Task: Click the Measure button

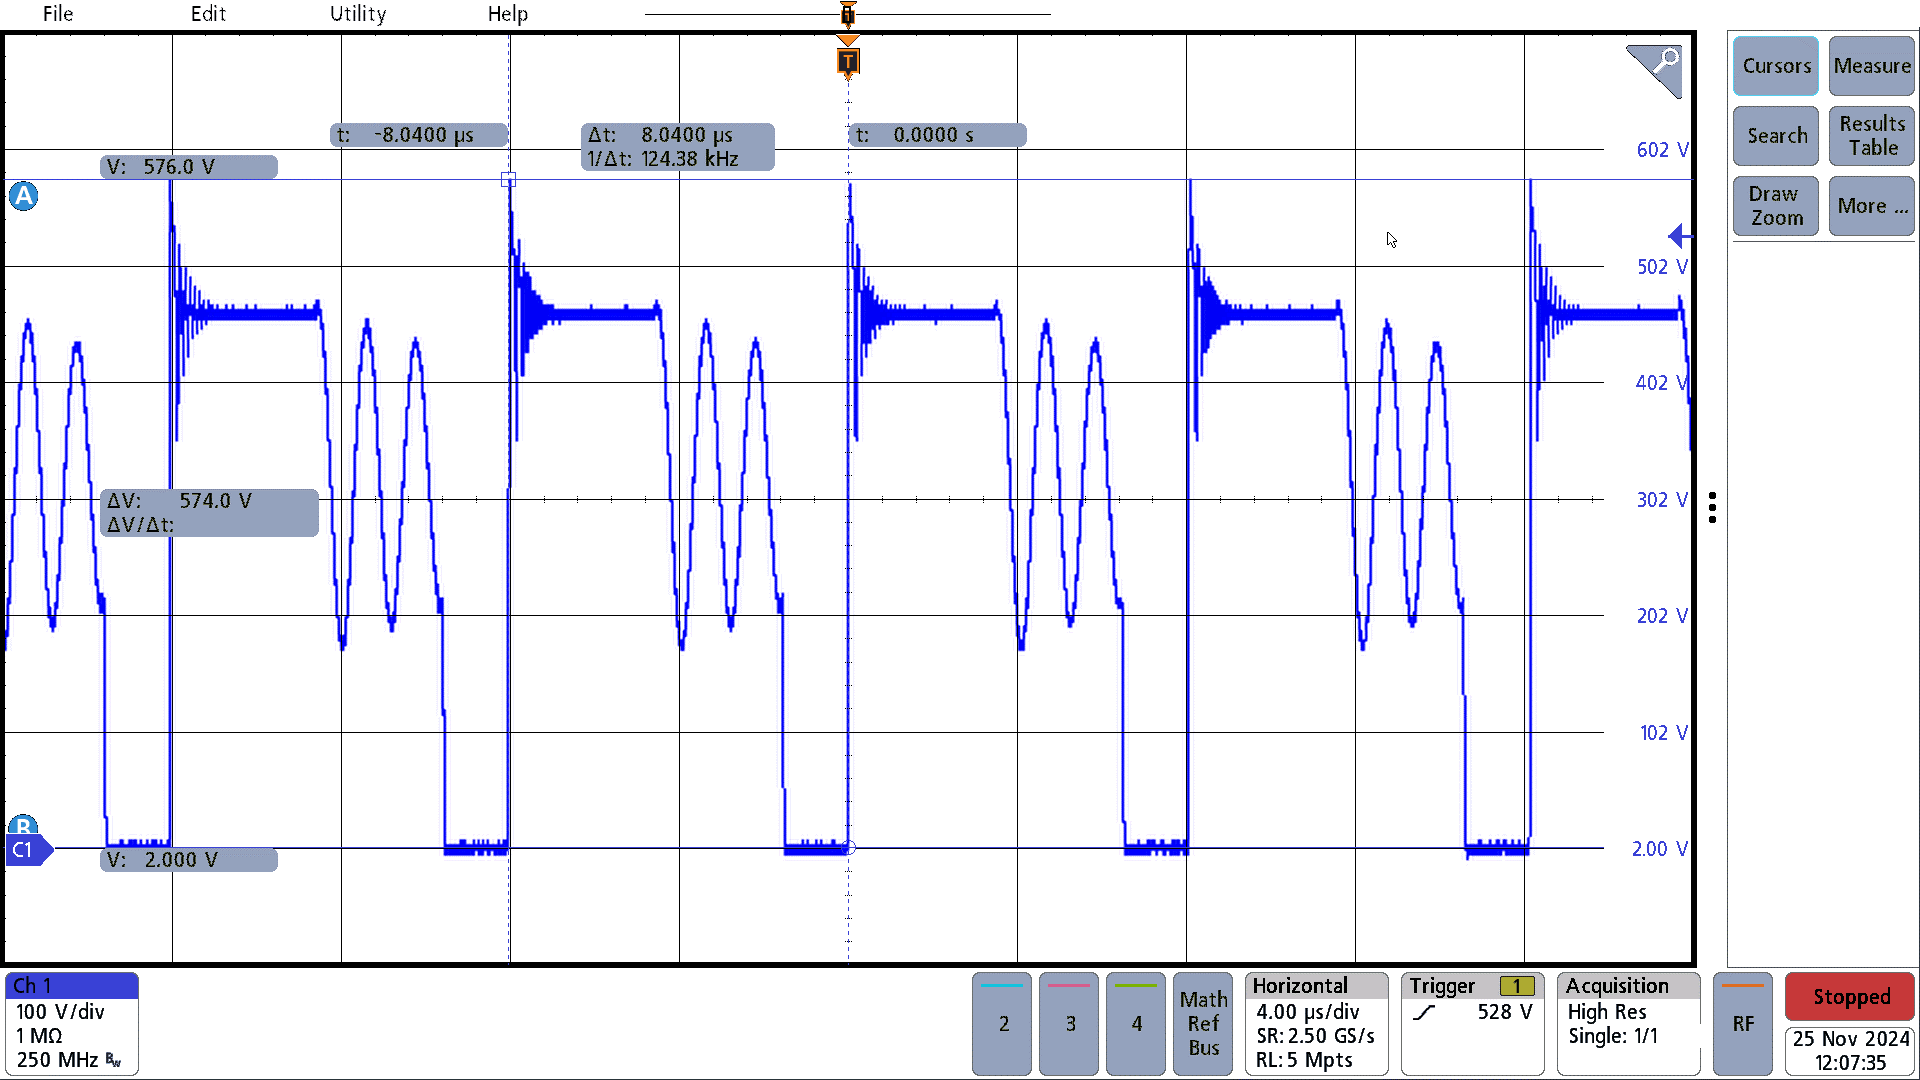Action: tap(1872, 66)
